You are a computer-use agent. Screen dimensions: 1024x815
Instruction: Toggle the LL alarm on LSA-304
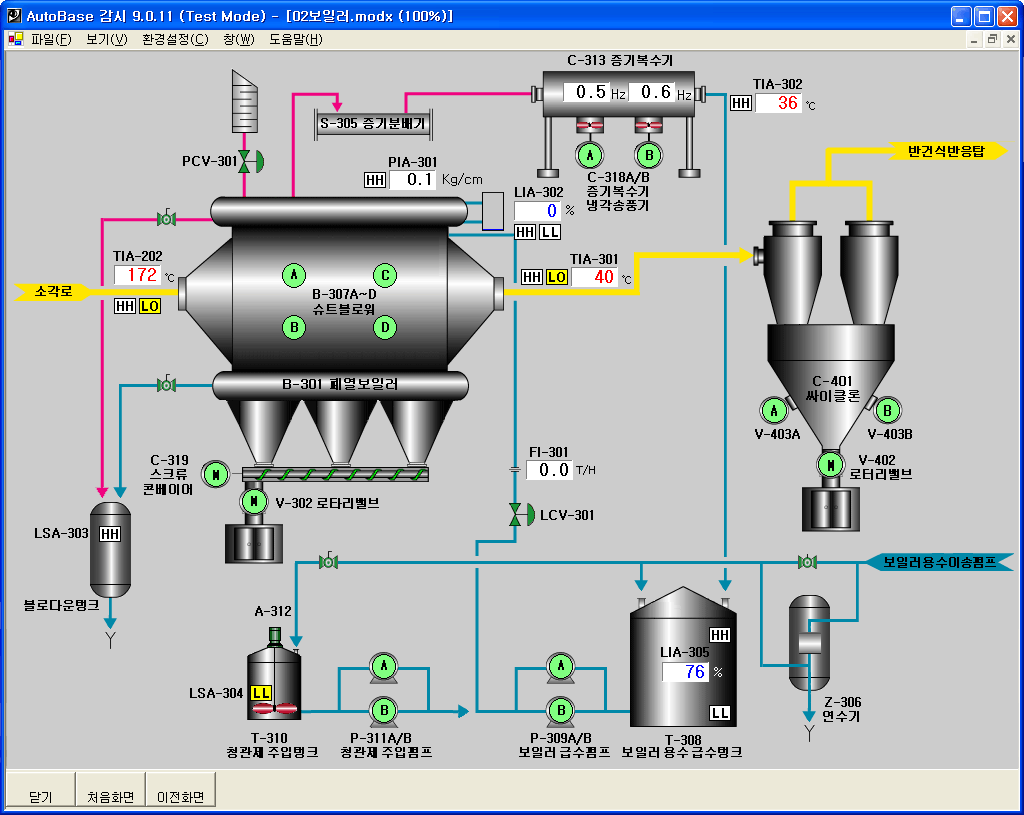(x=261, y=692)
